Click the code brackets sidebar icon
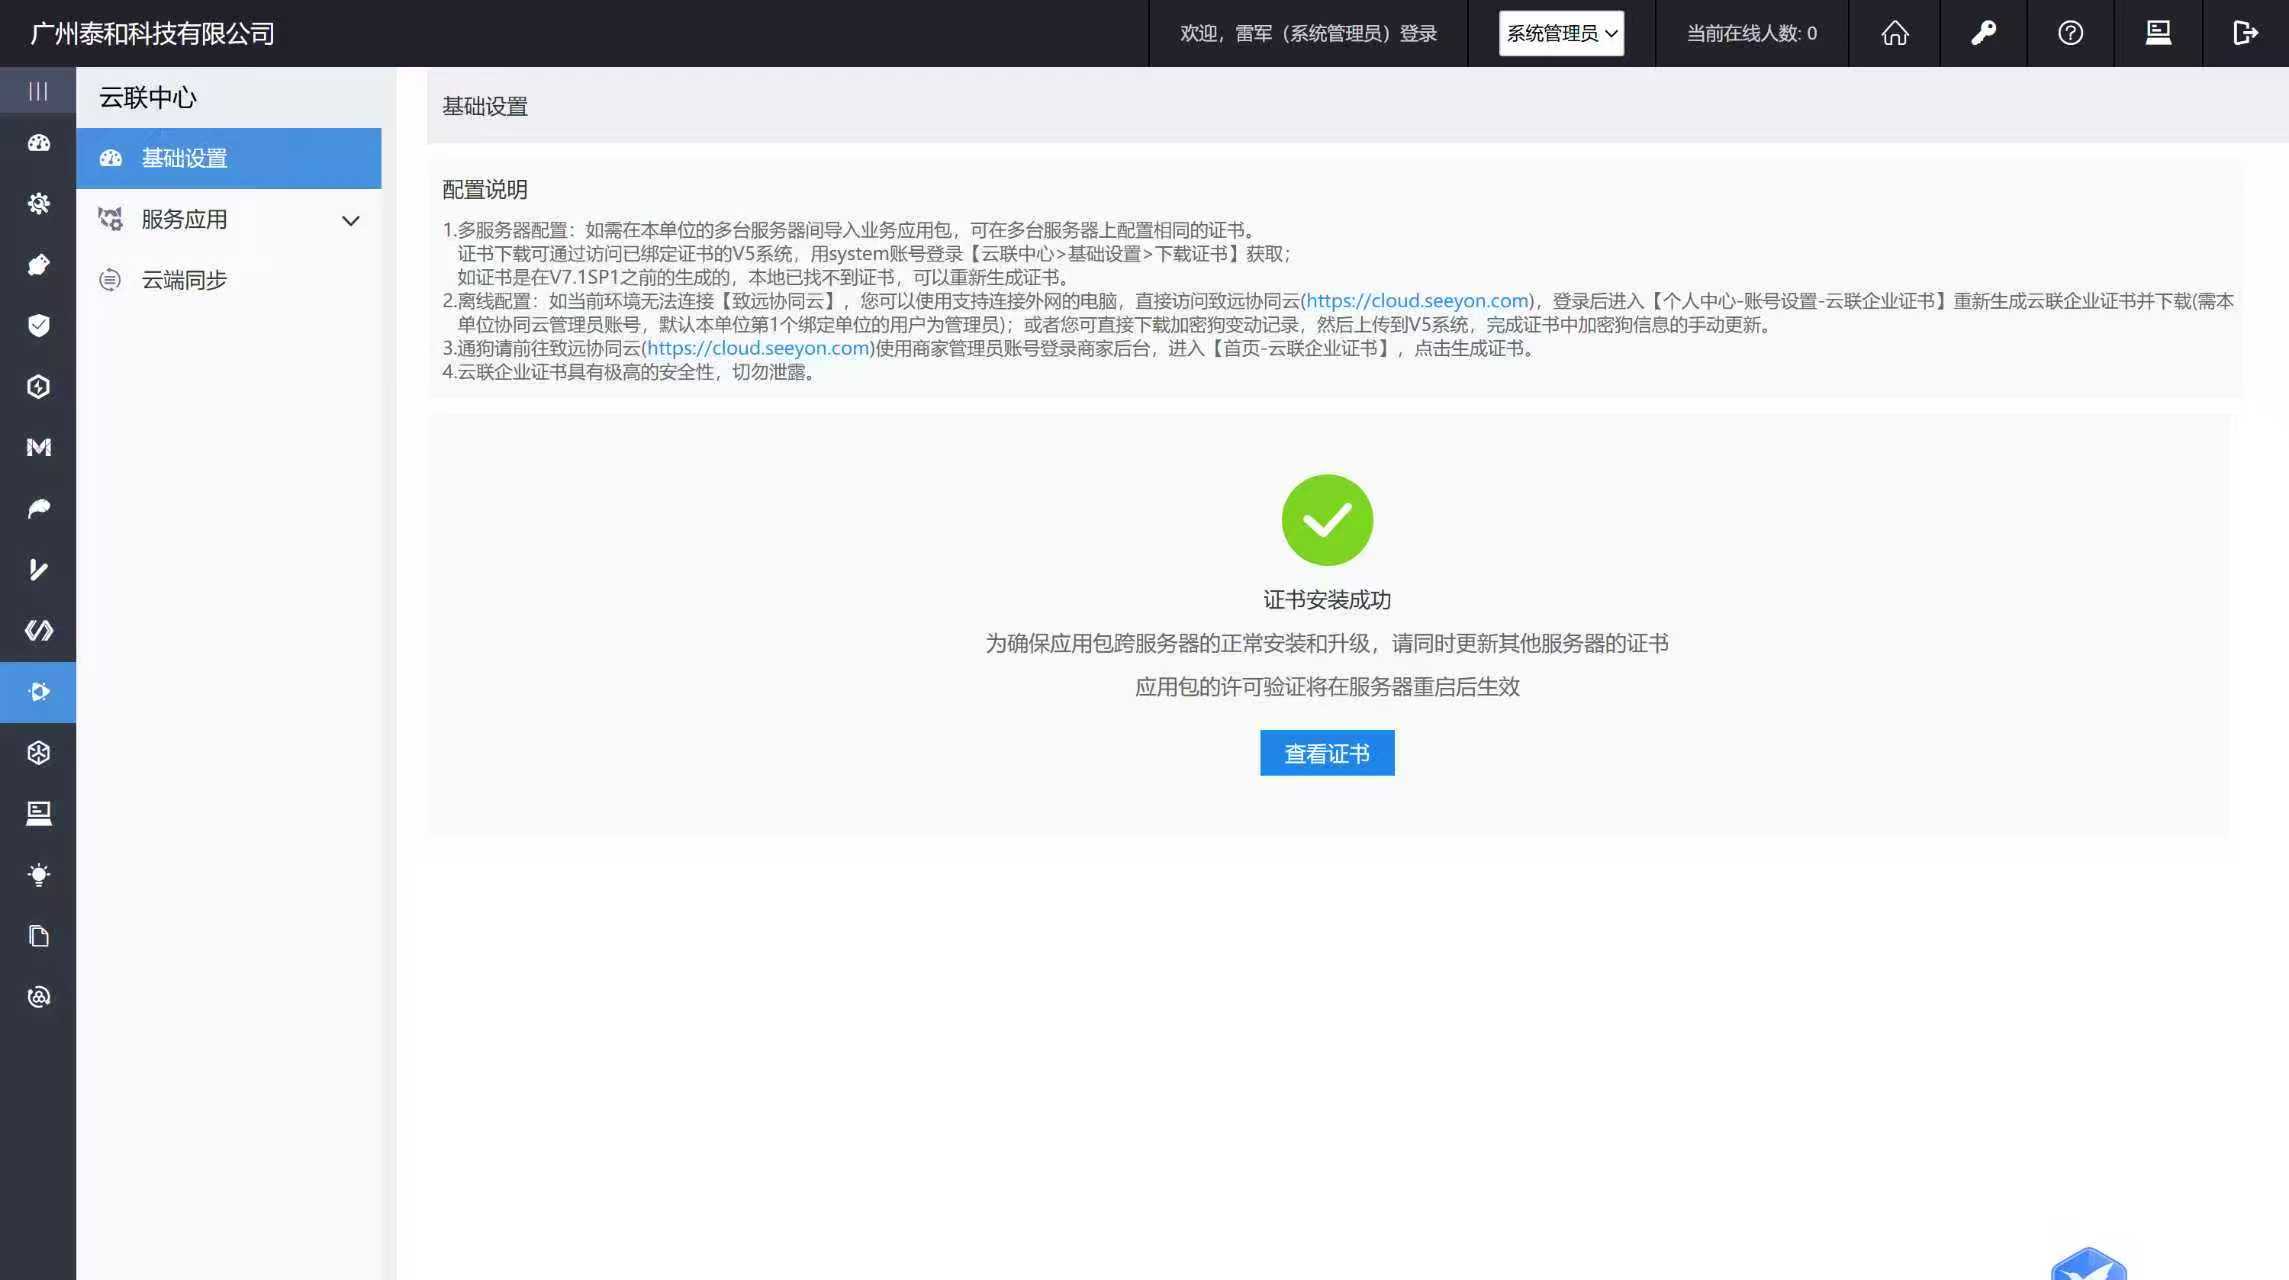The image size is (2289, 1280). pyautogui.click(x=38, y=630)
